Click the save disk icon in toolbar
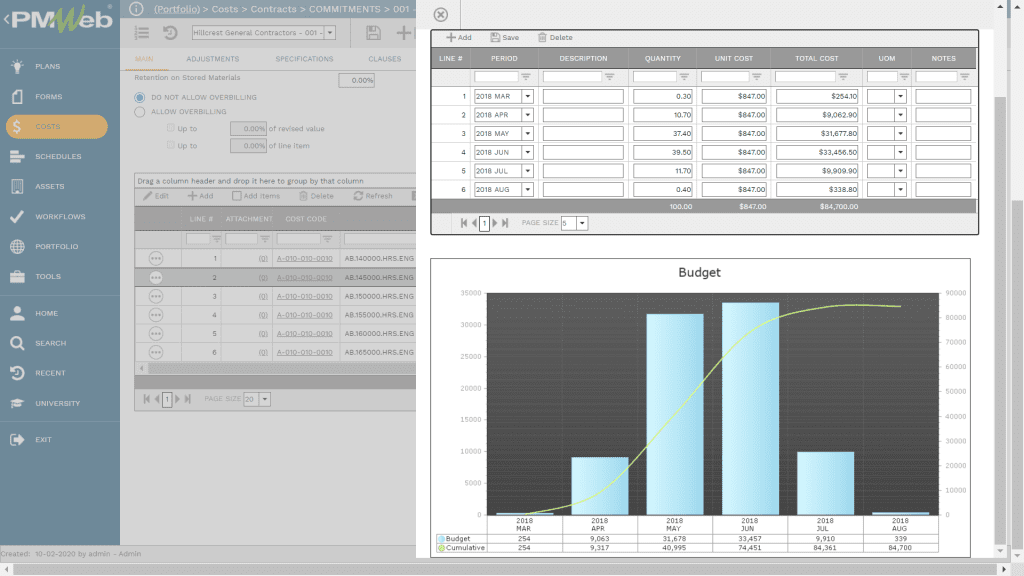 coord(373,33)
